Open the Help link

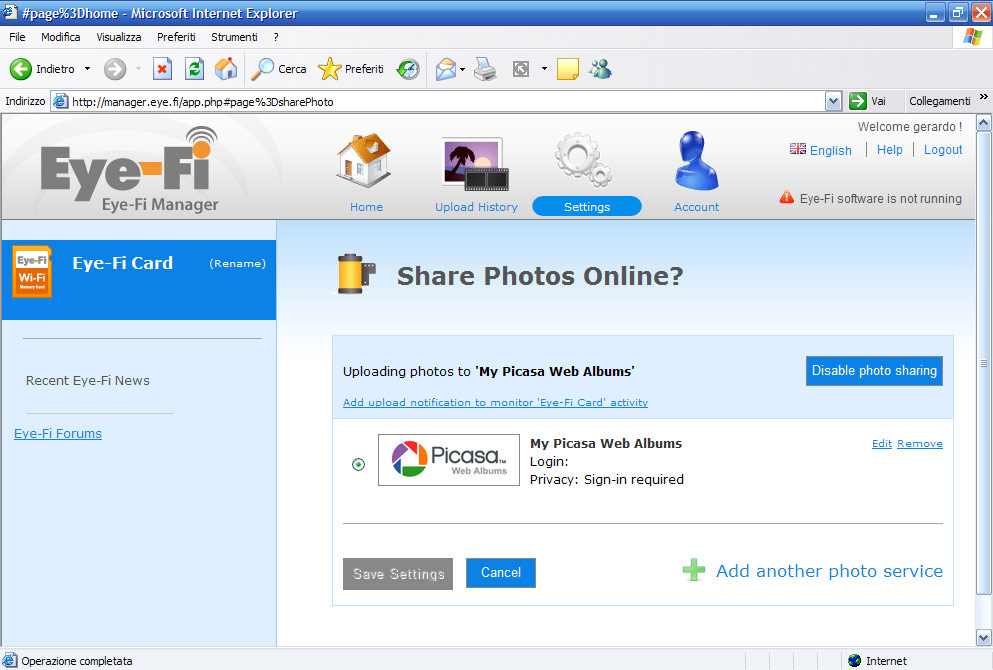click(890, 149)
